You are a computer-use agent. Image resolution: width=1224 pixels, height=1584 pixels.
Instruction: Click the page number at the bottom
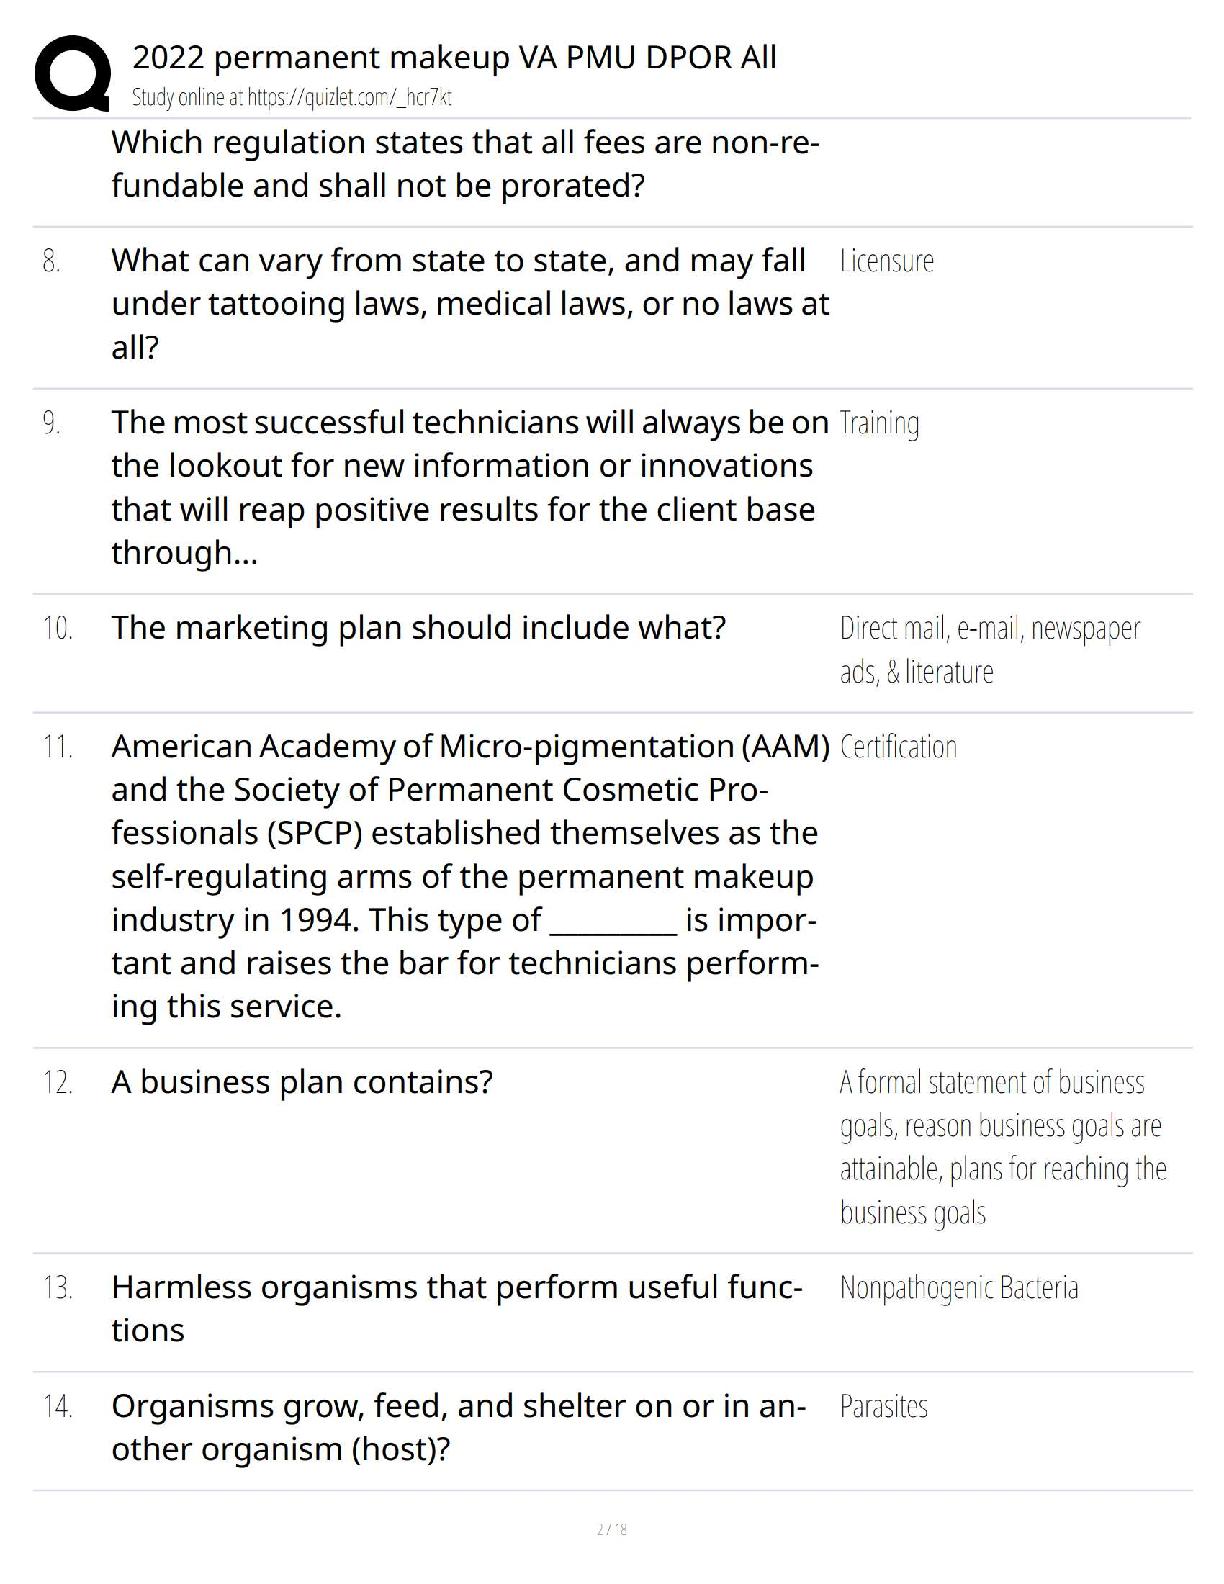coord(611,1529)
